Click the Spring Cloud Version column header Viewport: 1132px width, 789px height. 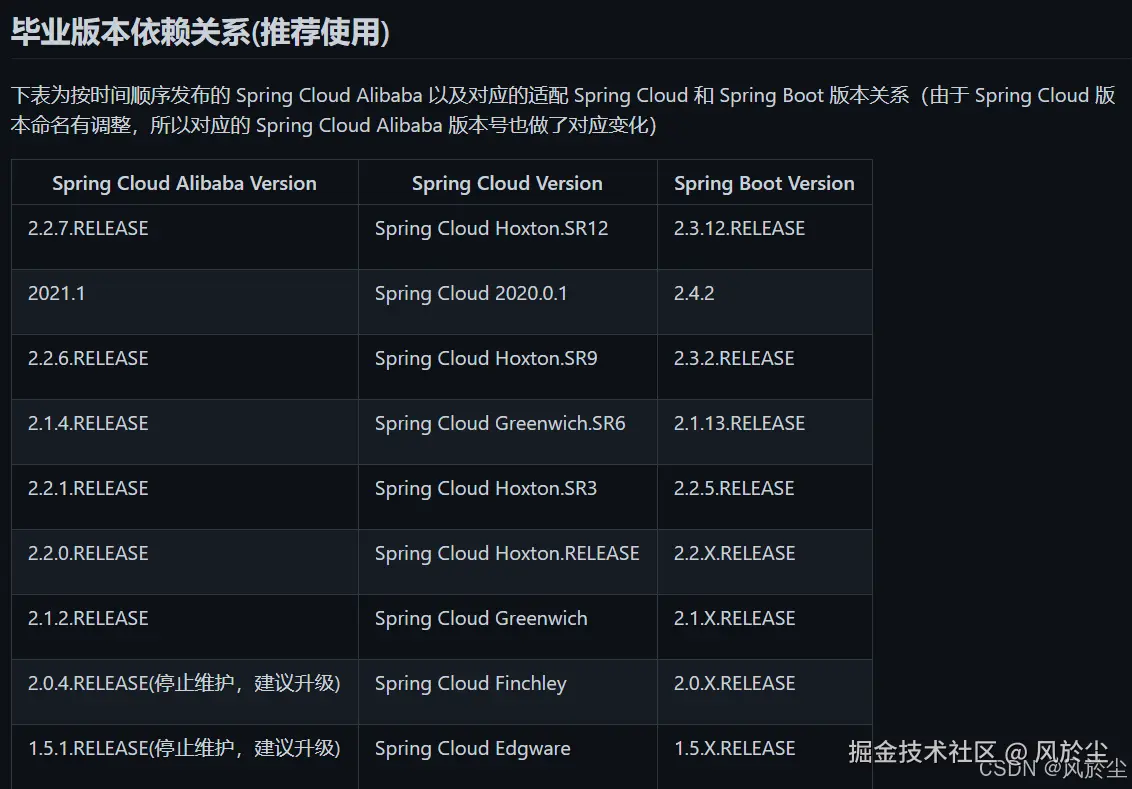tap(507, 183)
